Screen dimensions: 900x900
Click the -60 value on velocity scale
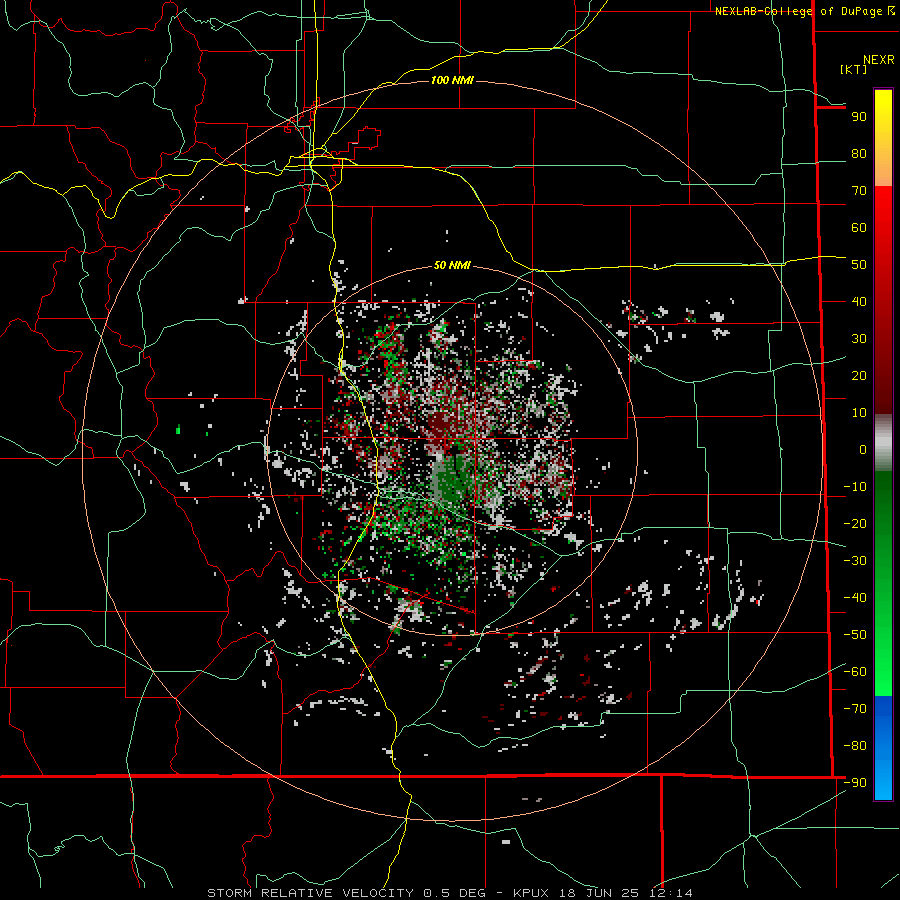click(855, 672)
